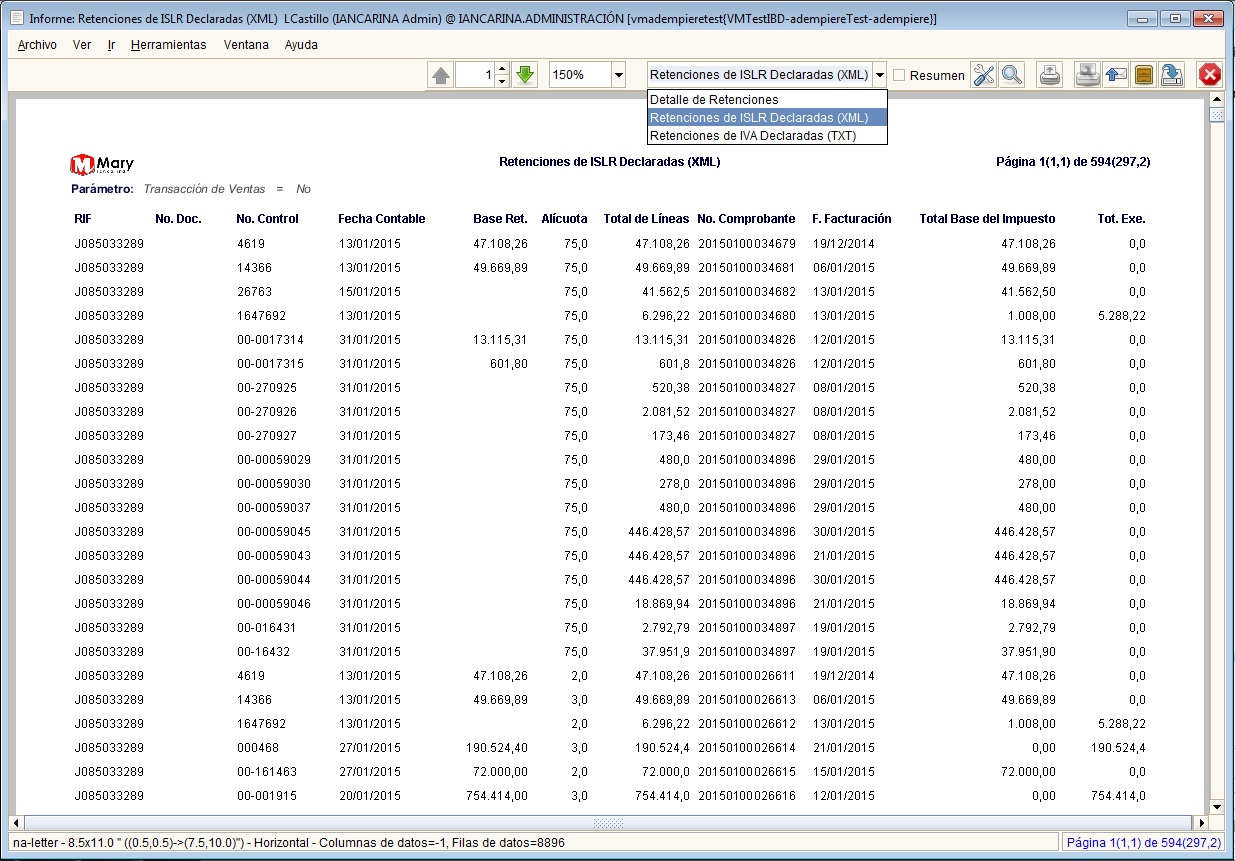Open the Ir menu
The height and width of the screenshot is (861, 1235).
pyautogui.click(x=111, y=45)
